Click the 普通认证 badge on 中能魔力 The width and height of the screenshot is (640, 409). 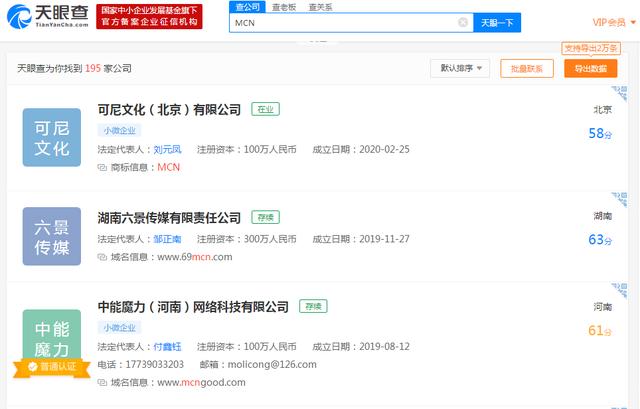tap(51, 367)
